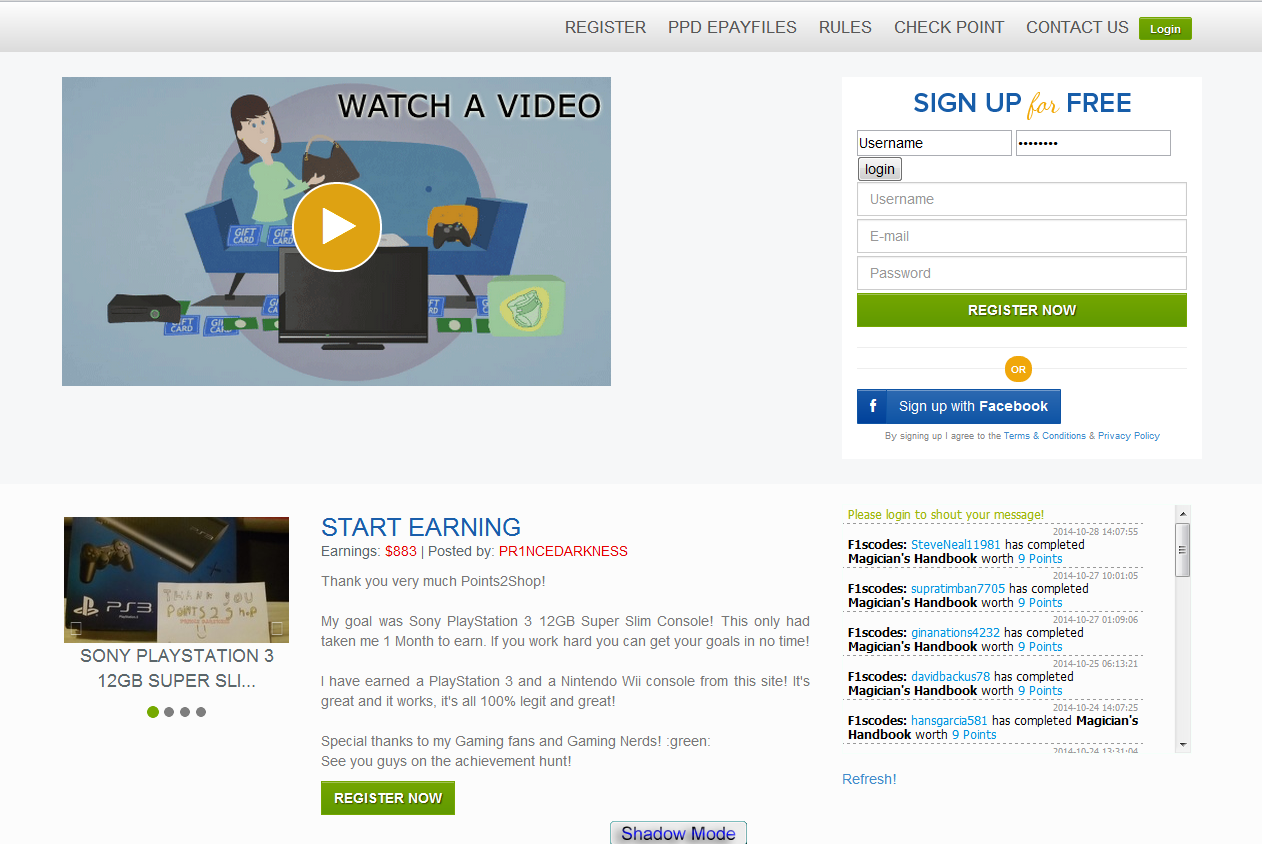Focus the signup Username field

click(x=1022, y=199)
